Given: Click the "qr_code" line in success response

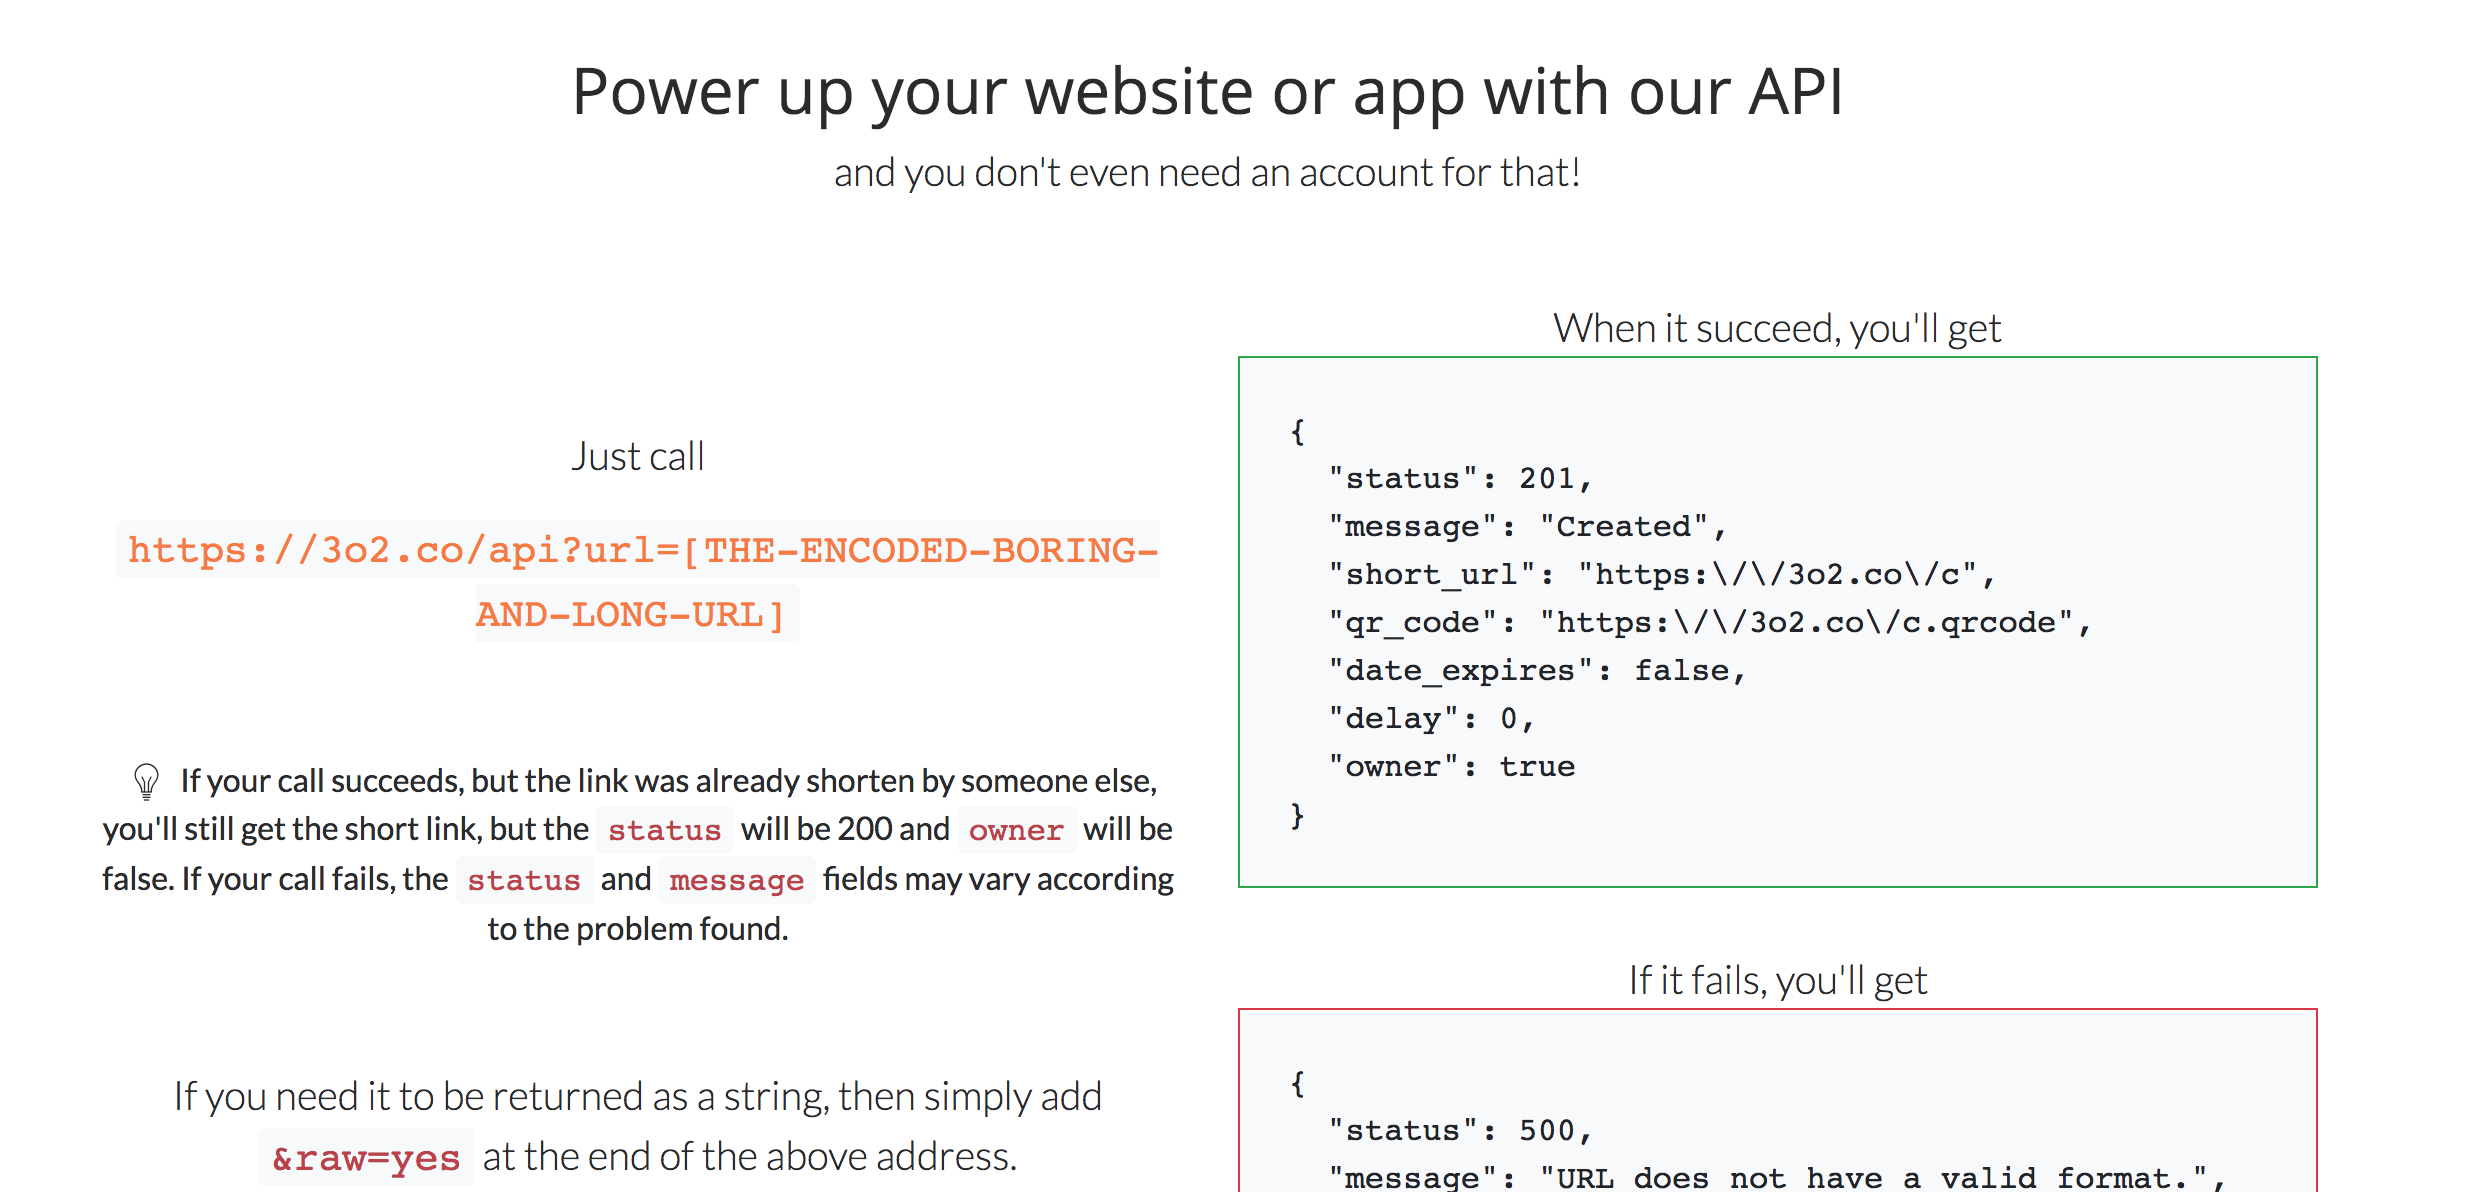Looking at the screenshot, I should (x=1709, y=622).
